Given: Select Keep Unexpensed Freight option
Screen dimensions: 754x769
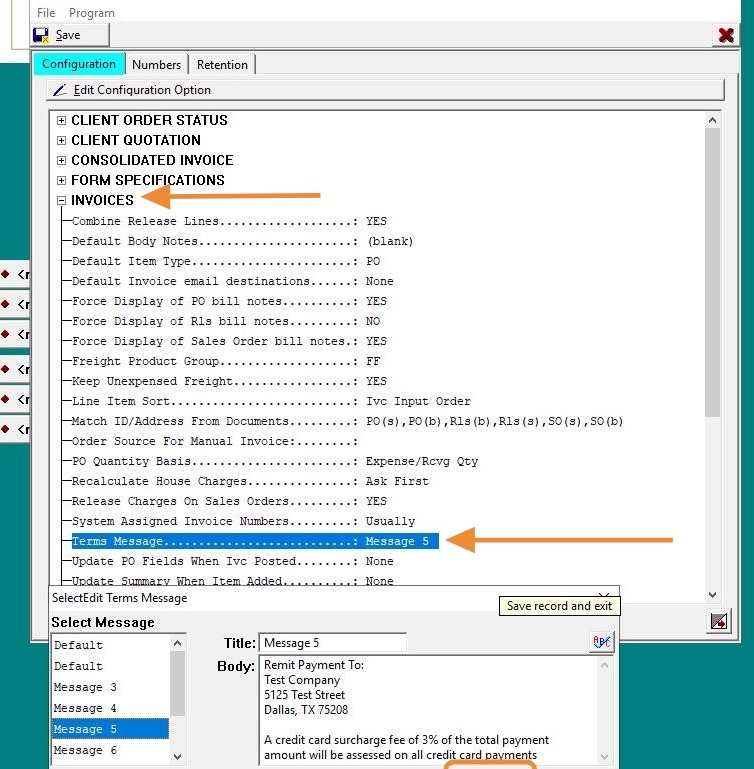Looking at the screenshot, I should coord(229,381).
